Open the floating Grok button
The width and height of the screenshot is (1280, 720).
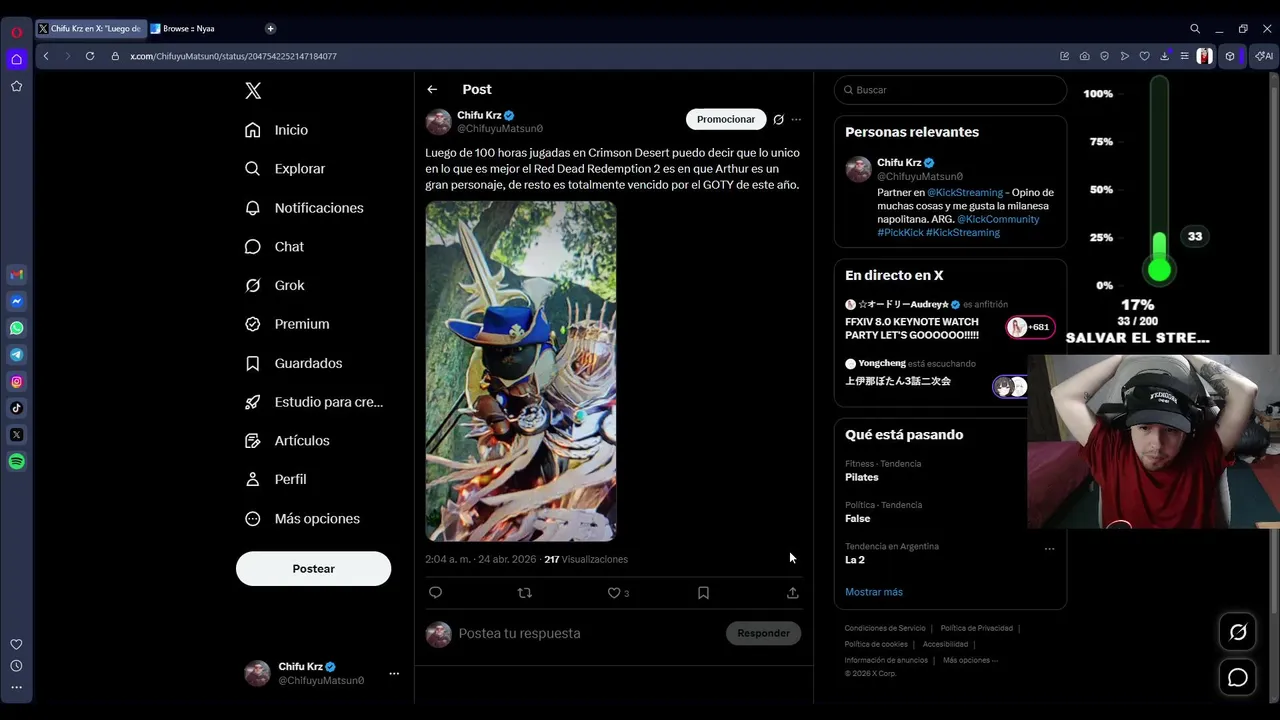point(1238,632)
